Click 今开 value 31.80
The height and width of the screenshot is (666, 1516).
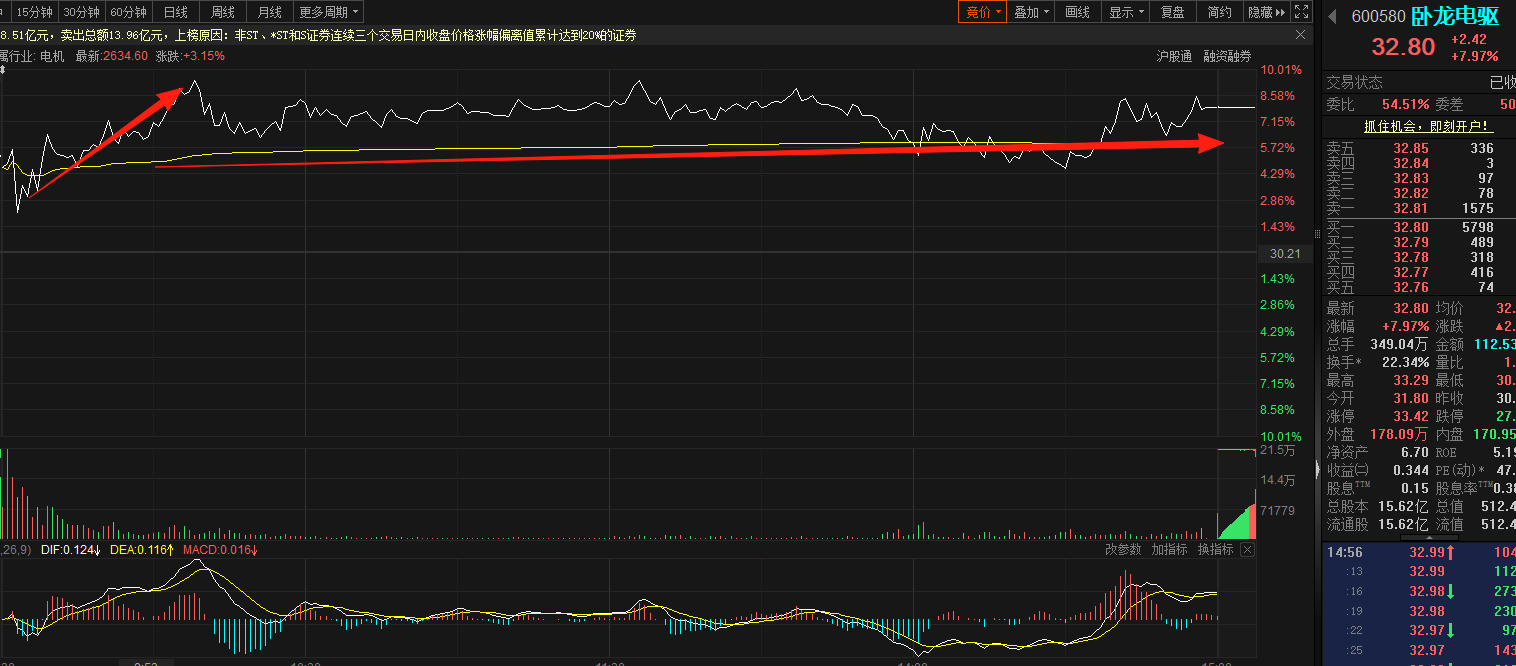pos(1411,398)
